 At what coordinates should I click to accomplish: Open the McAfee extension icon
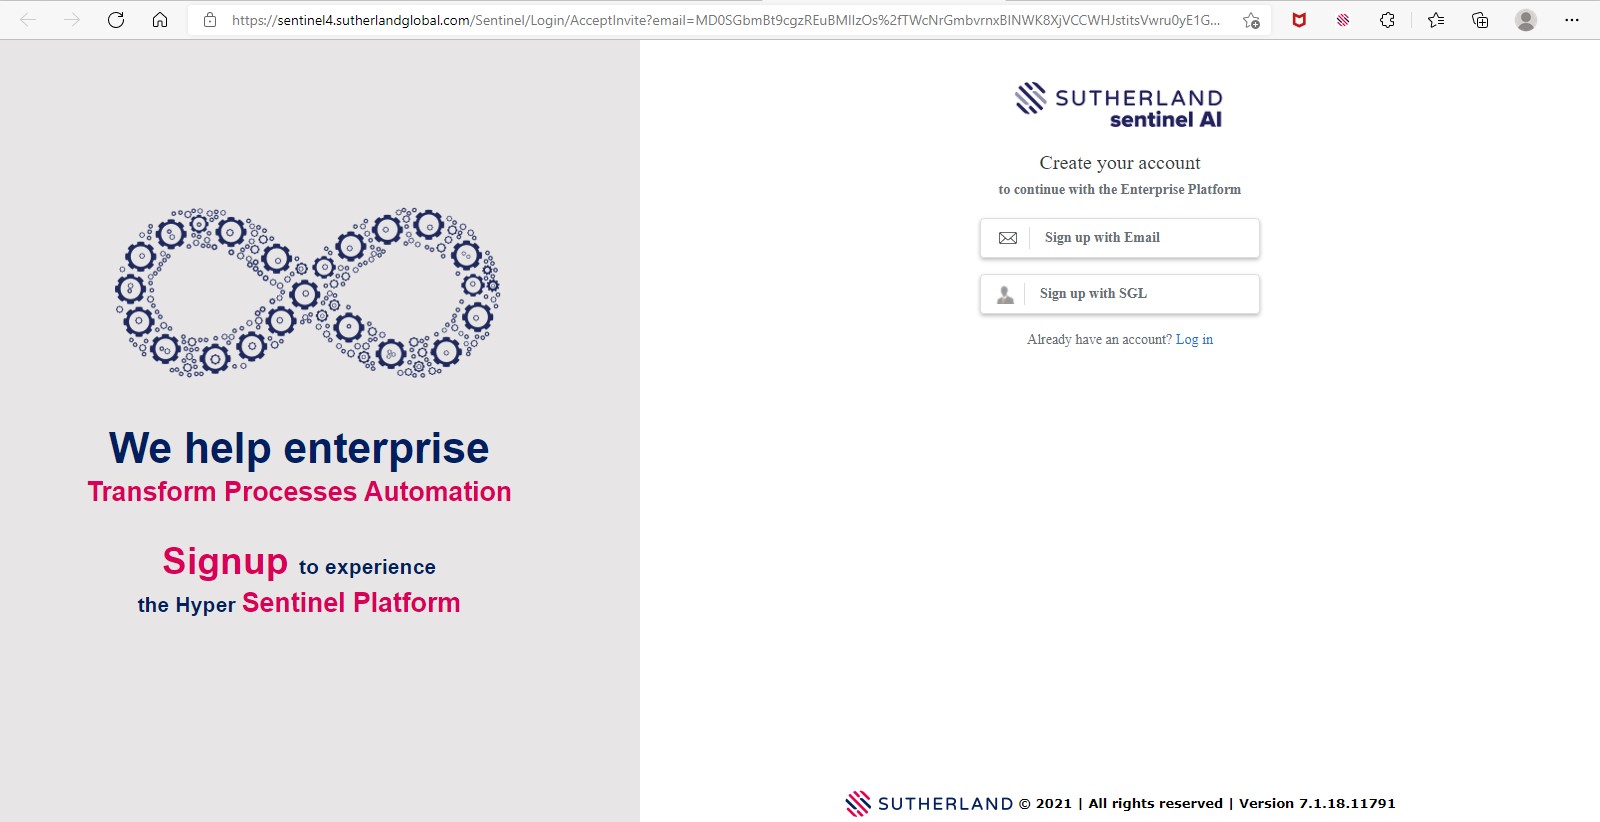tap(1299, 20)
